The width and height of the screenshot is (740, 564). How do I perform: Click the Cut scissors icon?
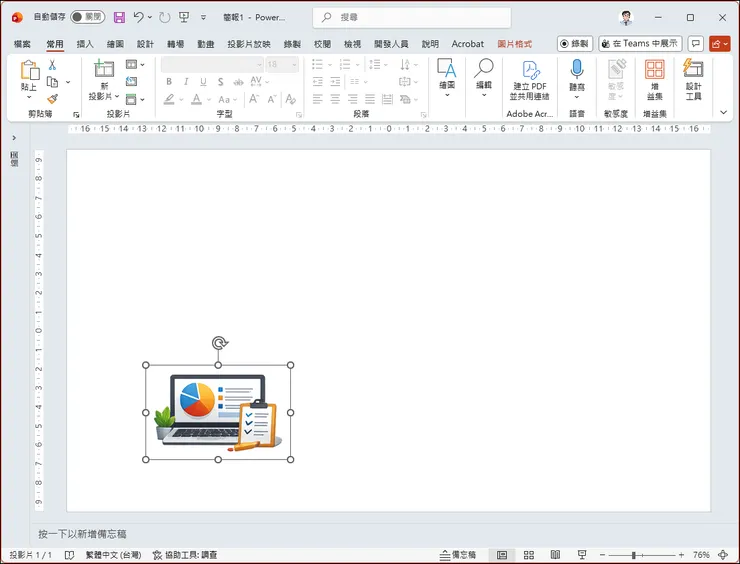[x=52, y=65]
